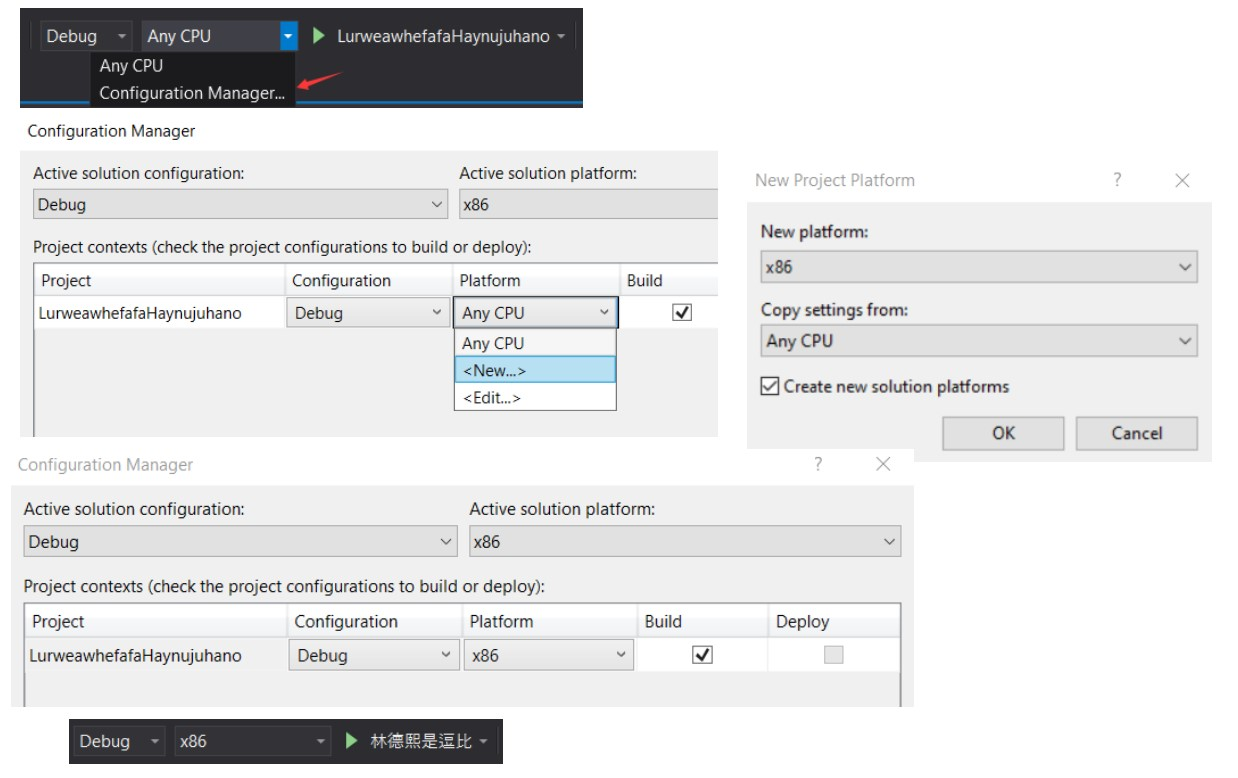Select Configuration Manager... from the platform menu
Viewport: 1238px width, 778px height.
192,93
